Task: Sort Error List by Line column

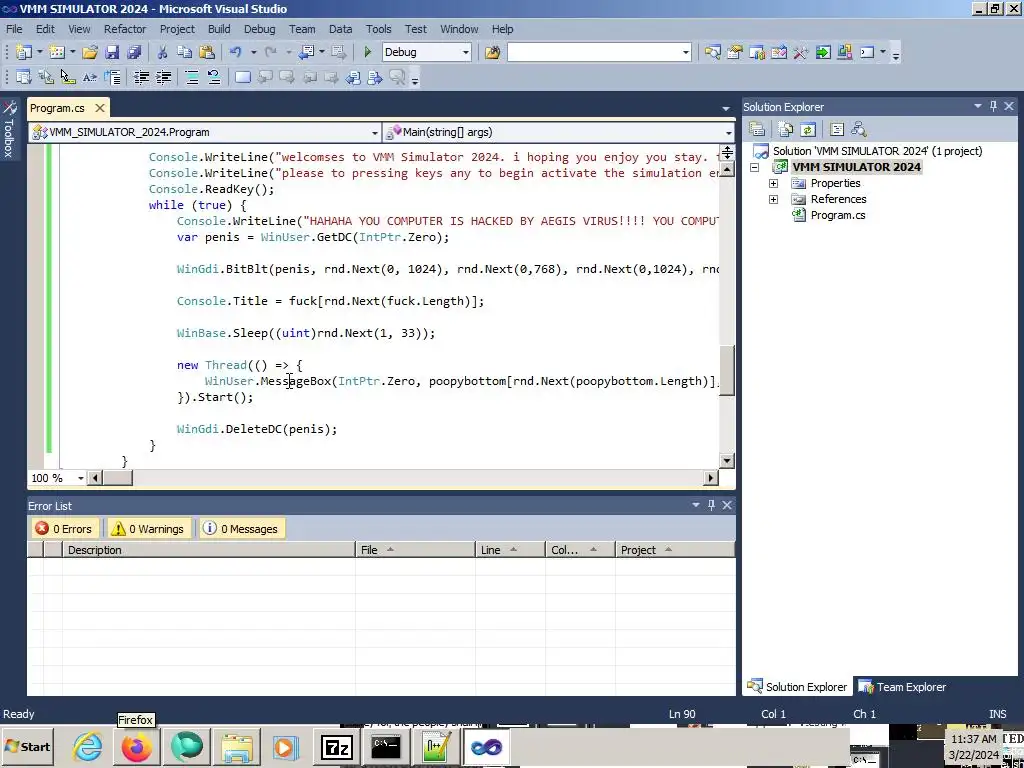Action: click(510, 550)
